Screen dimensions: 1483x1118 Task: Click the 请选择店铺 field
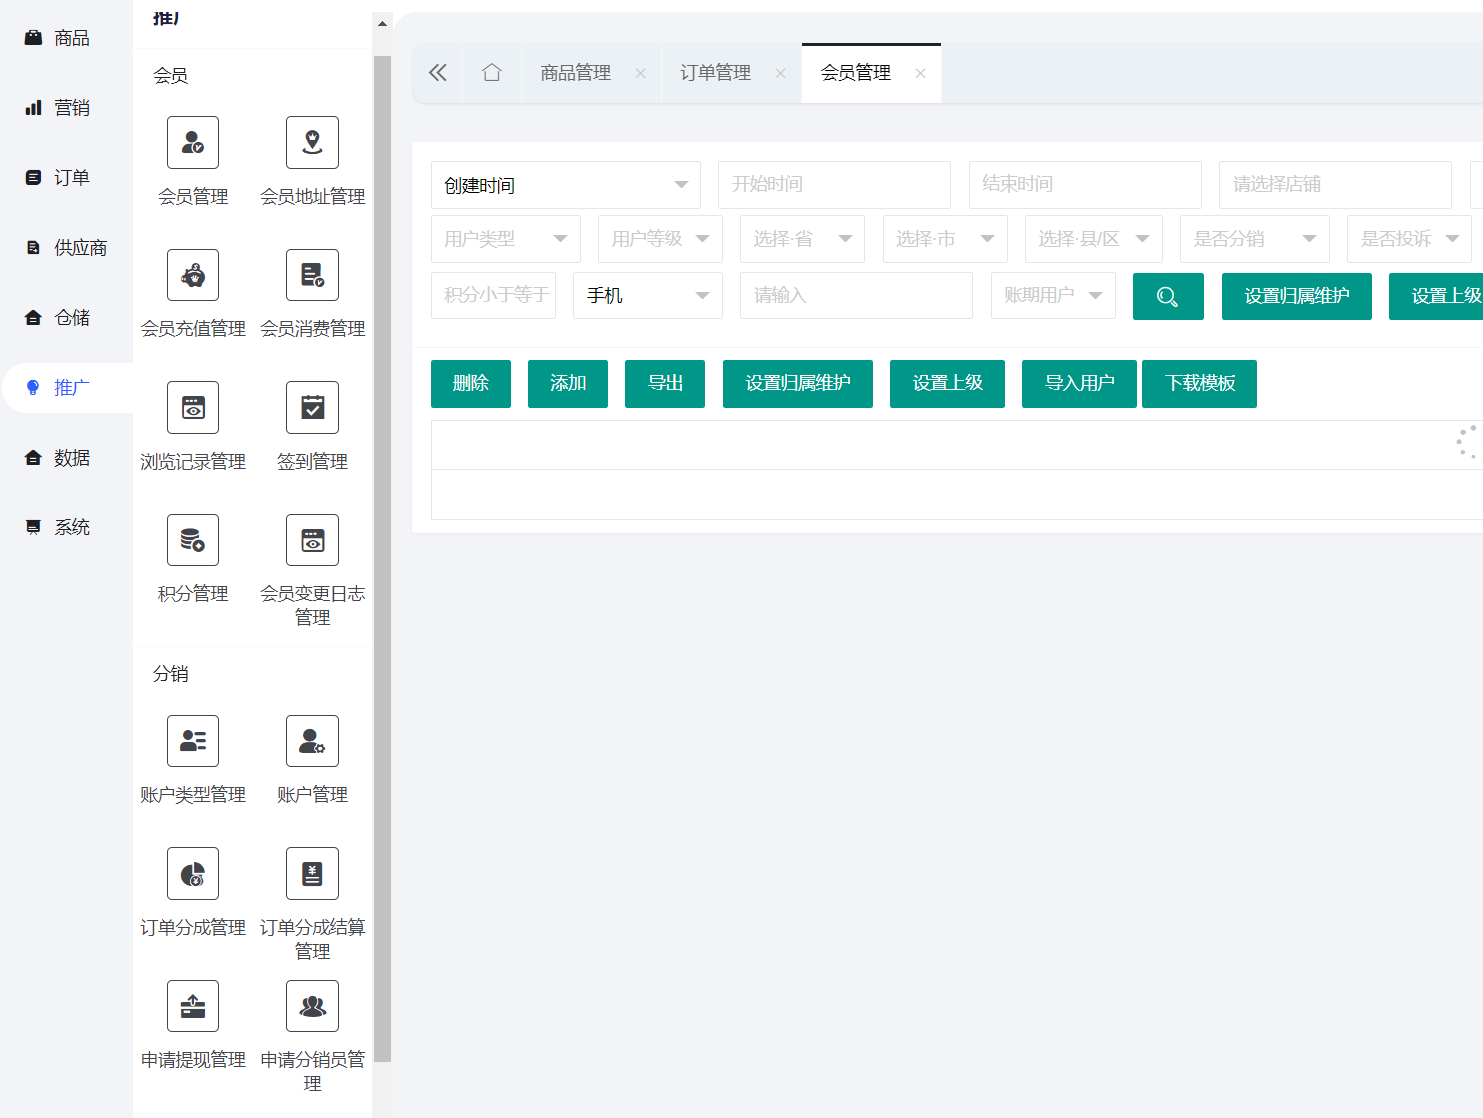pos(1335,185)
